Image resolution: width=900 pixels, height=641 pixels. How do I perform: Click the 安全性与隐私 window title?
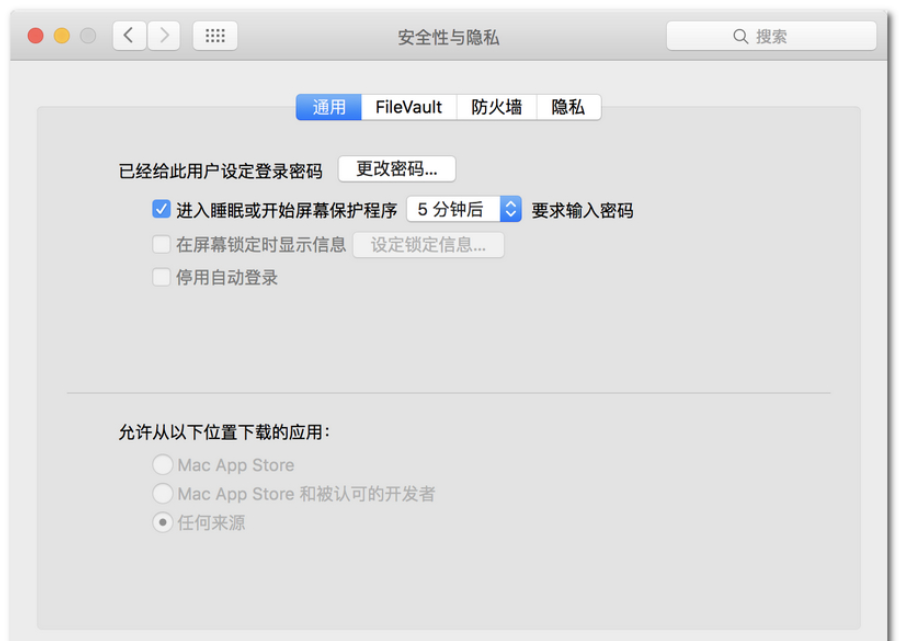click(448, 37)
